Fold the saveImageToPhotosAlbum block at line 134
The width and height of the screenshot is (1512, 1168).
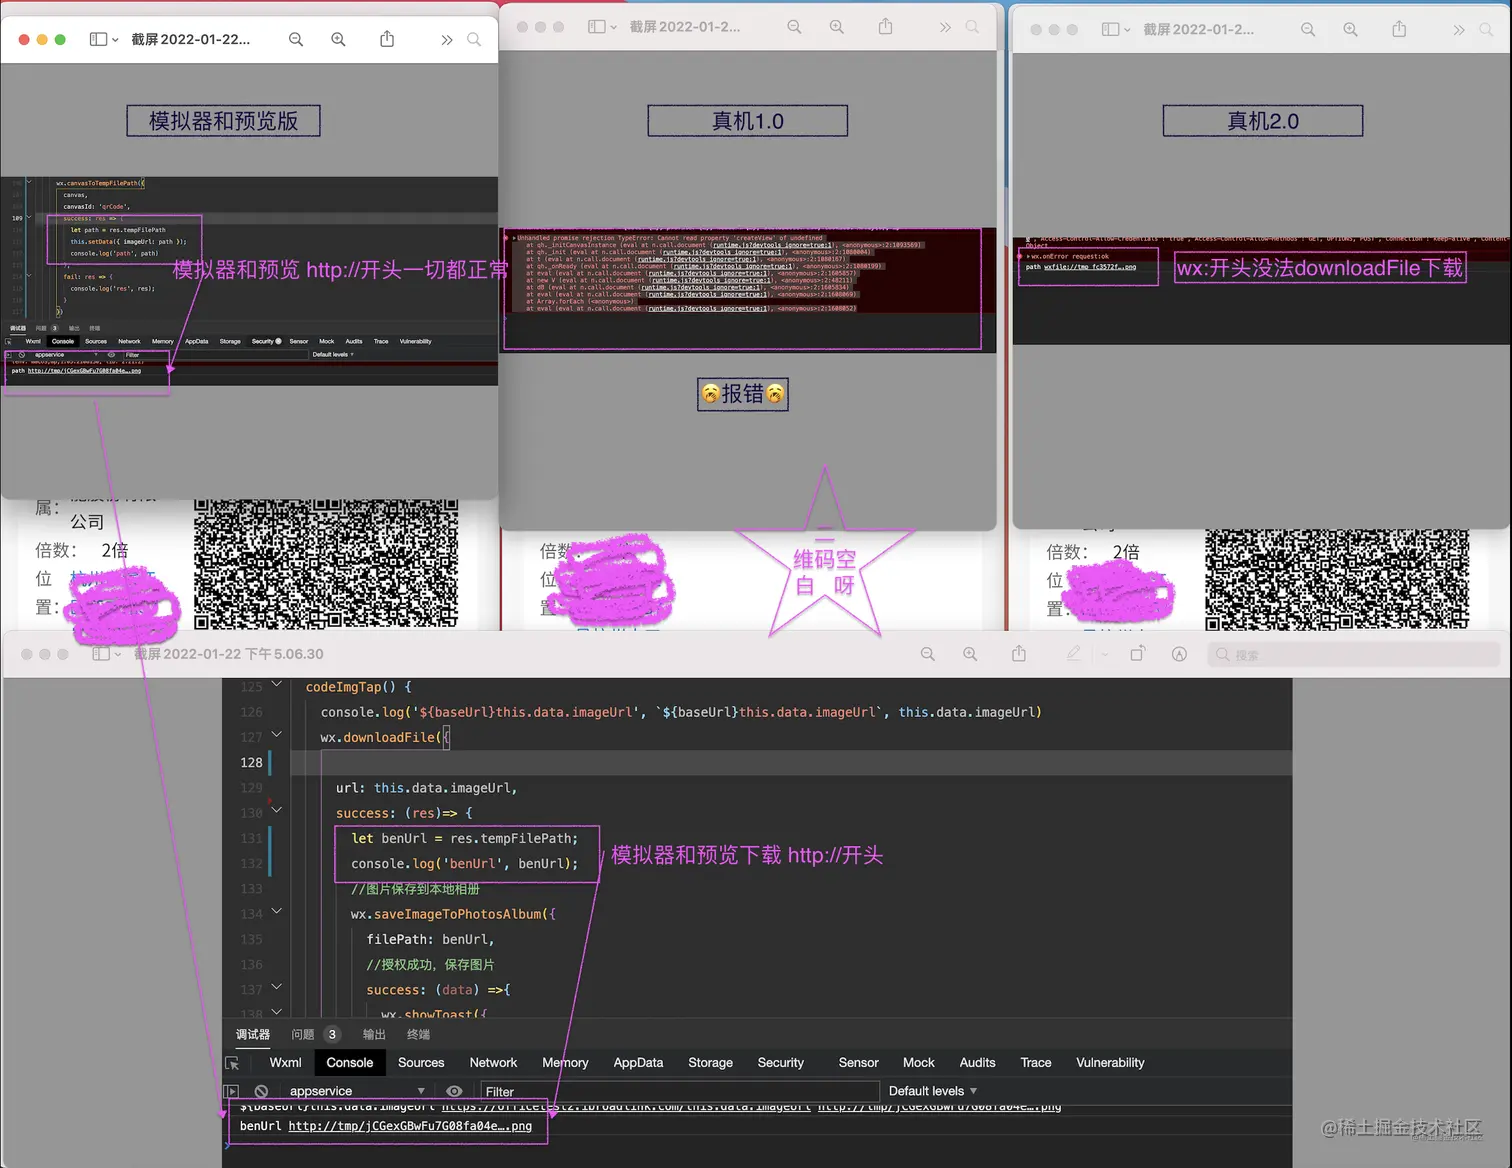[x=277, y=911]
